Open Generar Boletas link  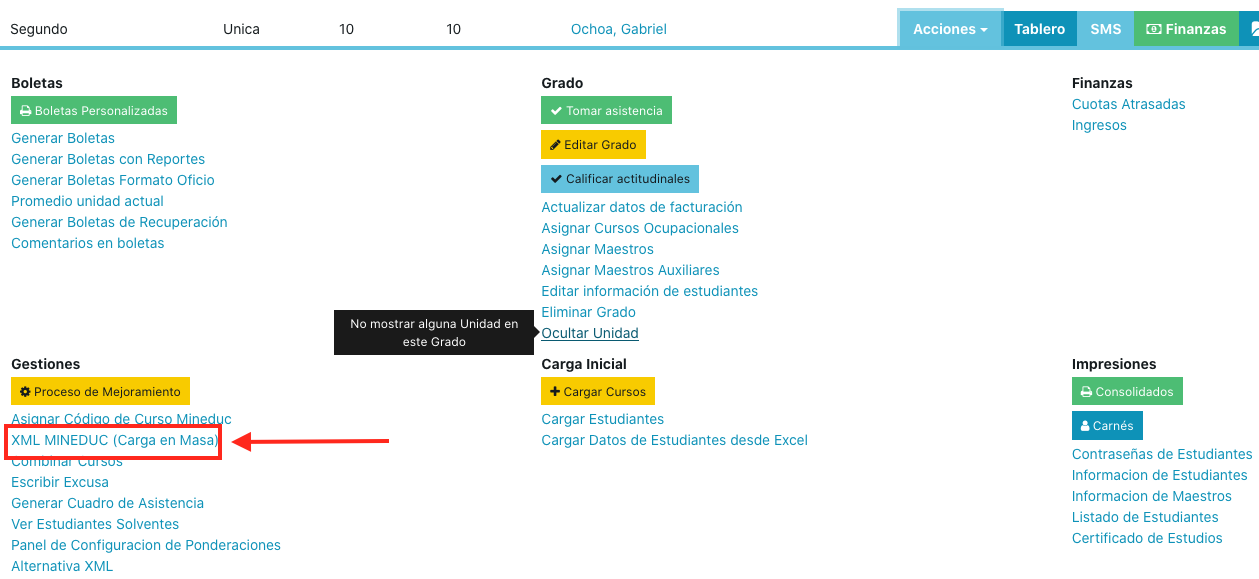click(63, 138)
